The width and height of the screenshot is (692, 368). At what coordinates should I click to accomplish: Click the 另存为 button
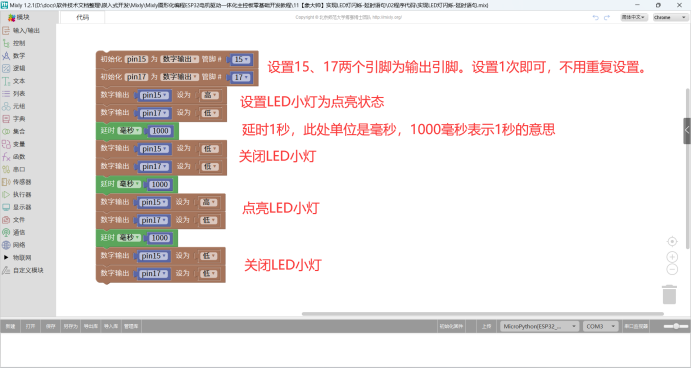(x=71, y=327)
